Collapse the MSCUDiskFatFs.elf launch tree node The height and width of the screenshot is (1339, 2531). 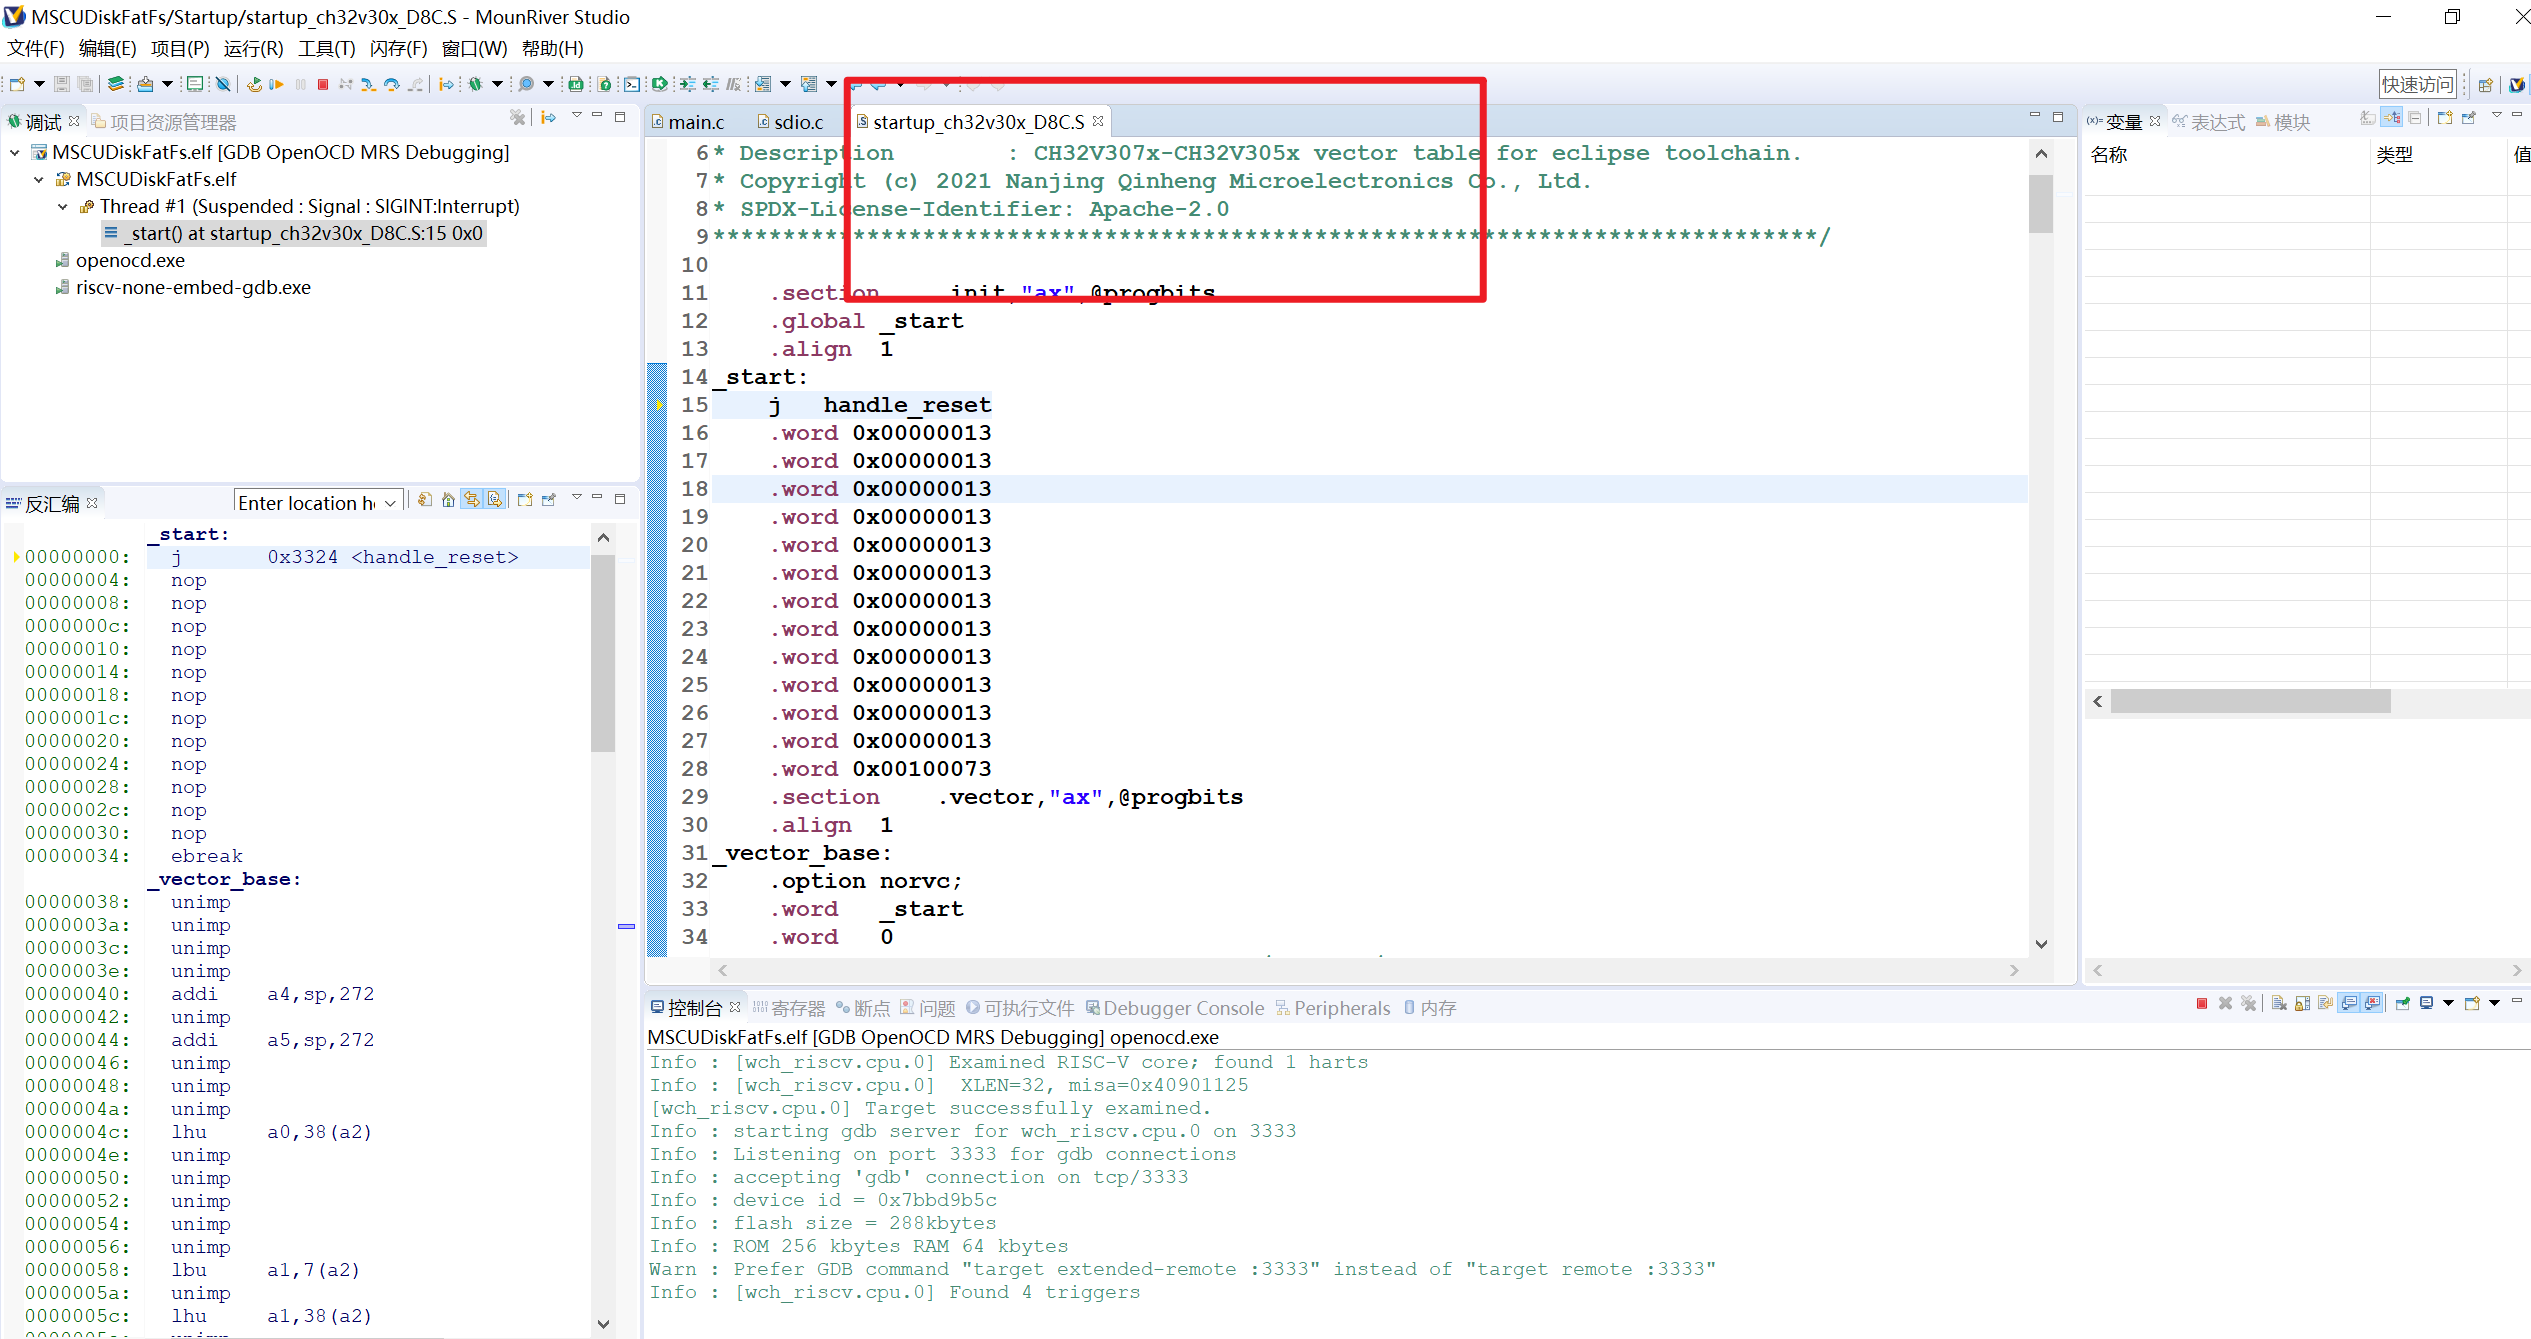tap(14, 153)
